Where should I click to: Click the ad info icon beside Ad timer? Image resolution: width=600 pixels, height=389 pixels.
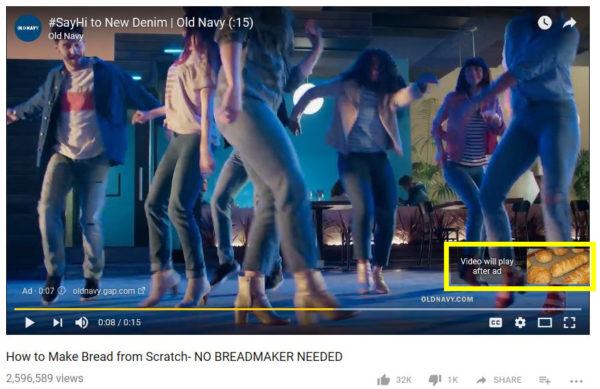[62, 291]
